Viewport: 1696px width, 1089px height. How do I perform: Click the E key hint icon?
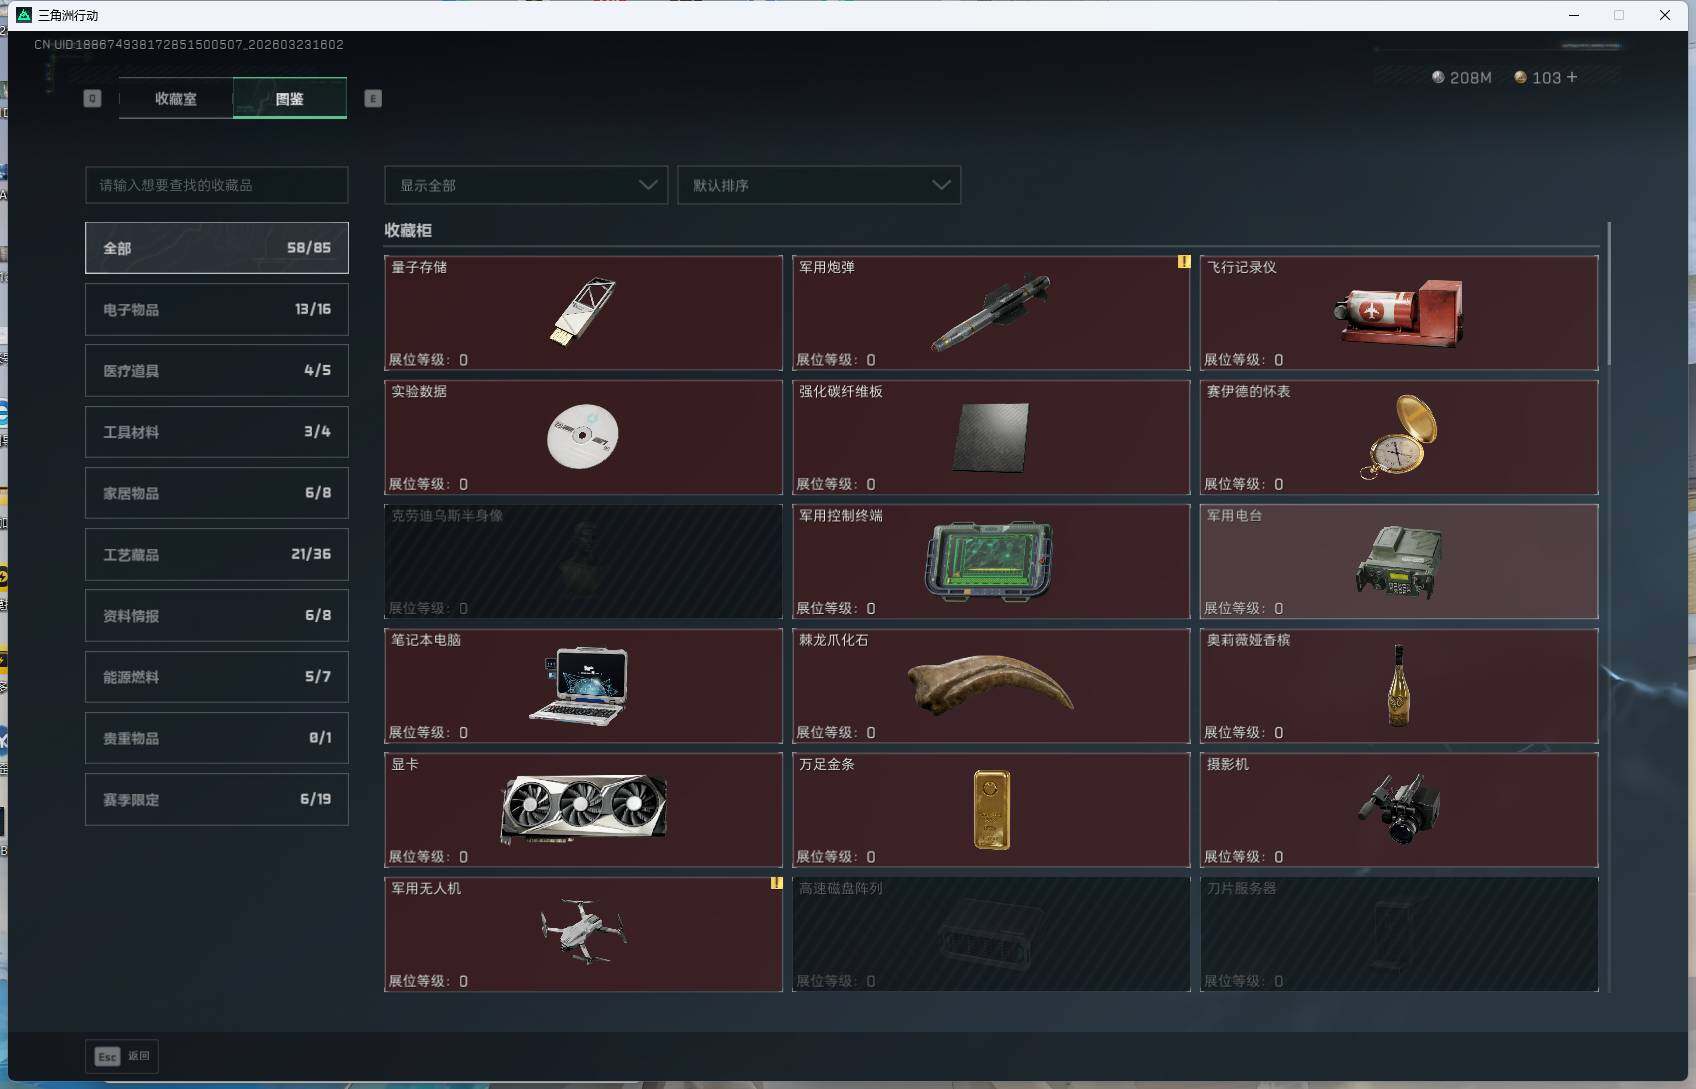coord(373,98)
